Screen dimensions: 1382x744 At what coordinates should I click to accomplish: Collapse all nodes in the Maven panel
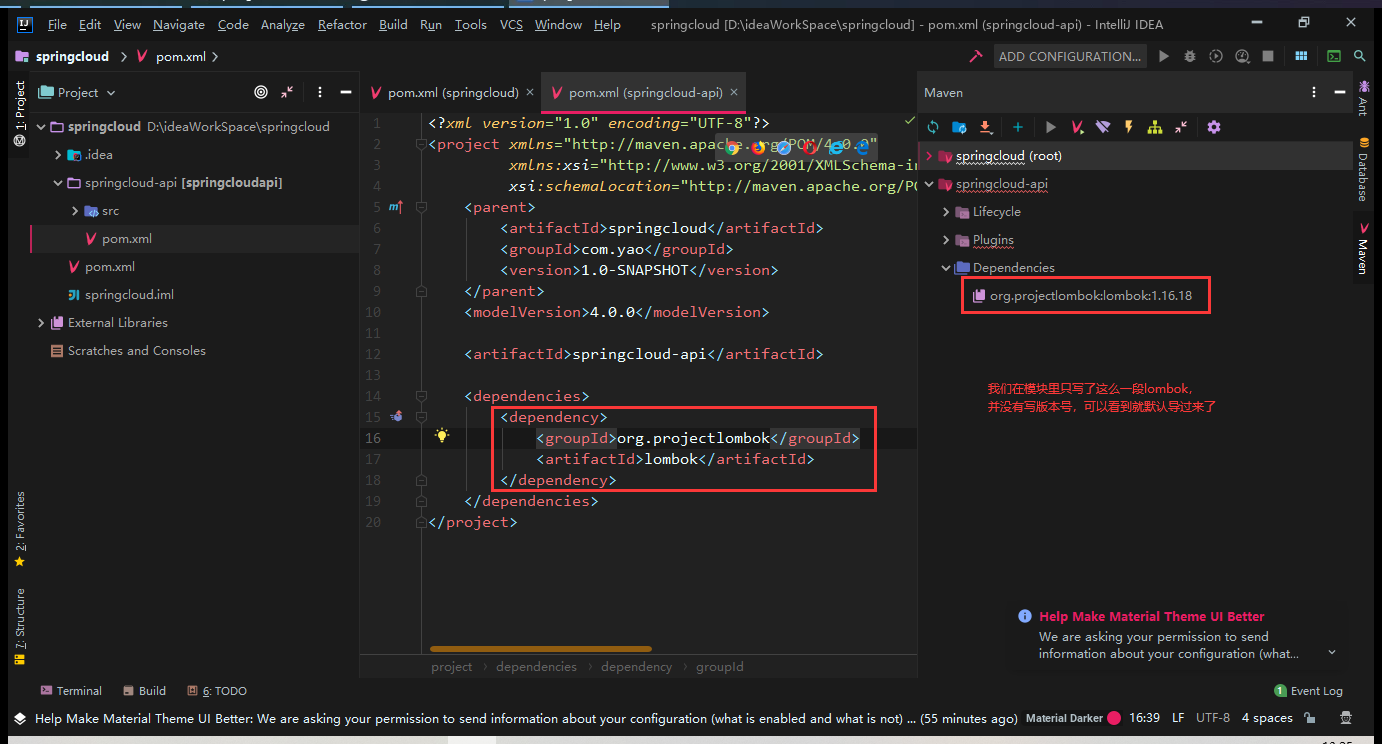1181,127
